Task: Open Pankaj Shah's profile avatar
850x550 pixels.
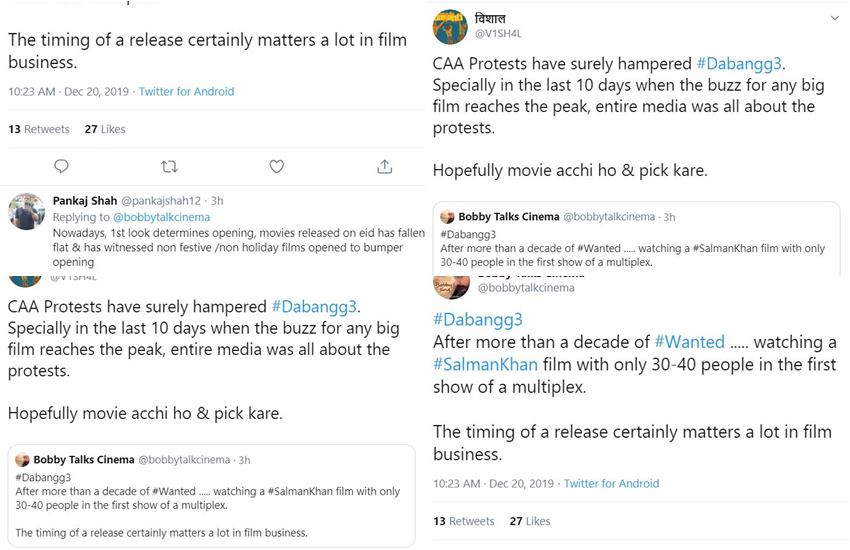Action: click(27, 211)
